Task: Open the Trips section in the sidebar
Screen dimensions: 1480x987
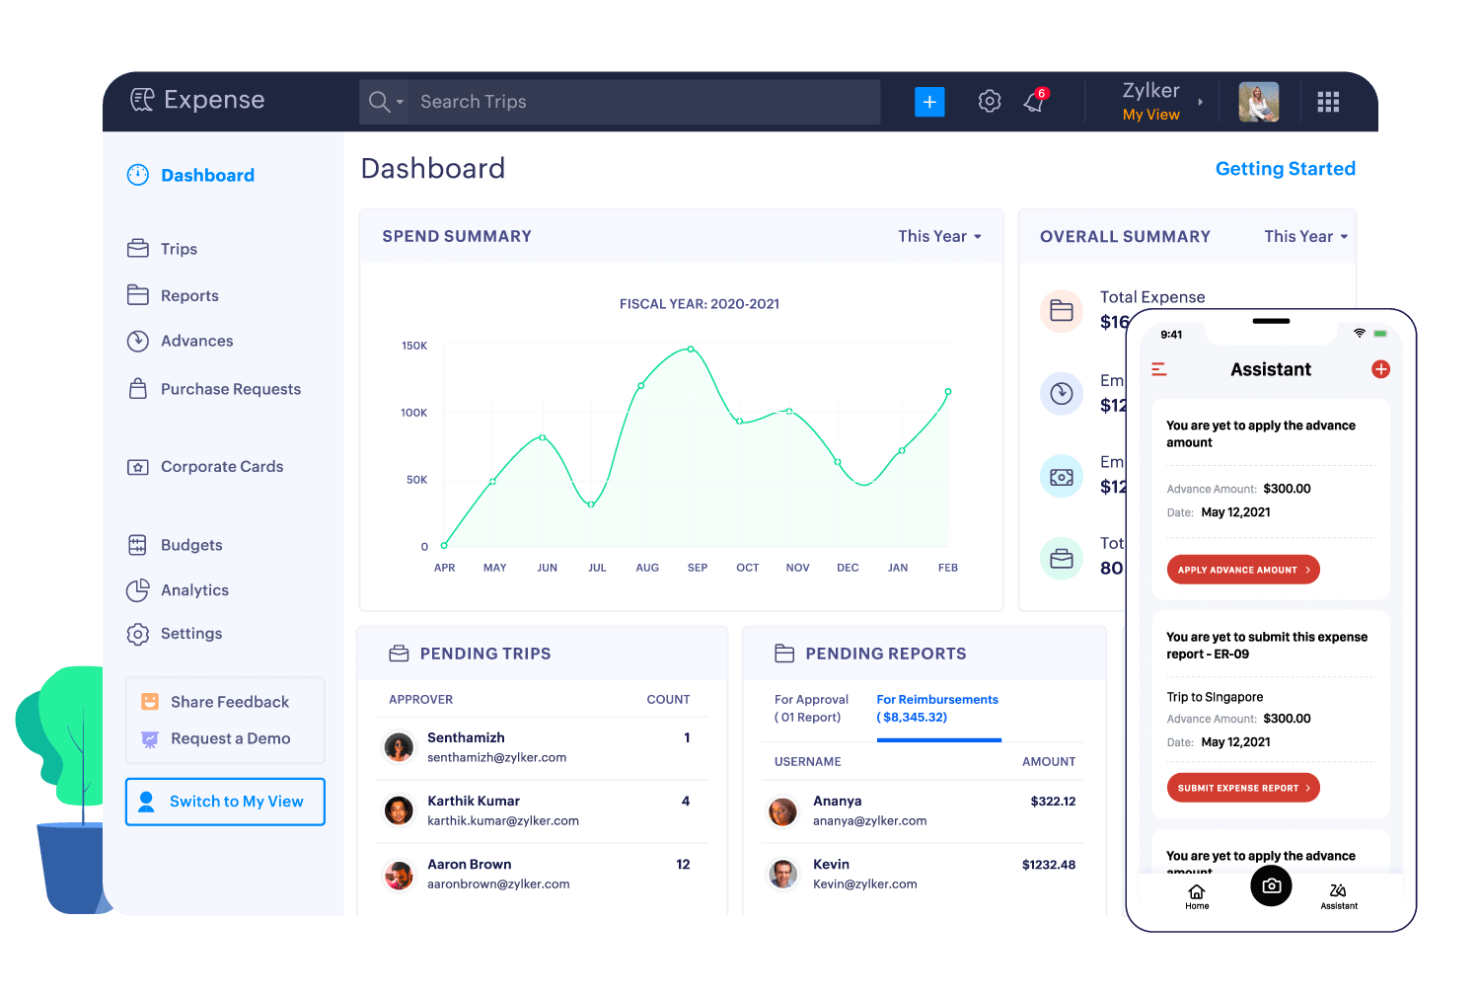Action: pos(180,248)
